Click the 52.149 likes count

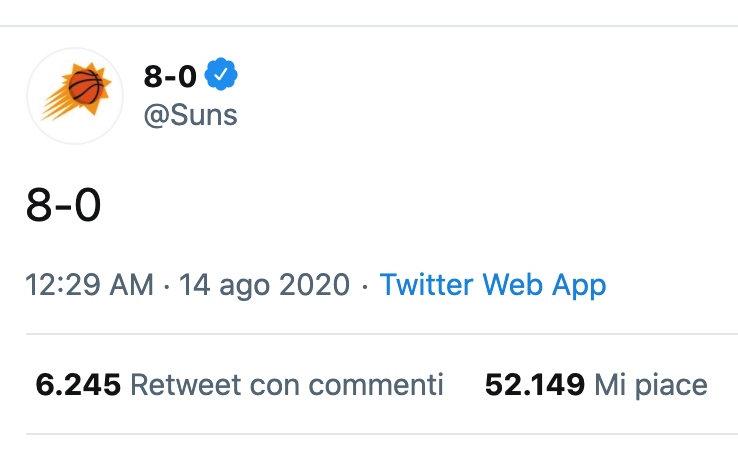(535, 384)
